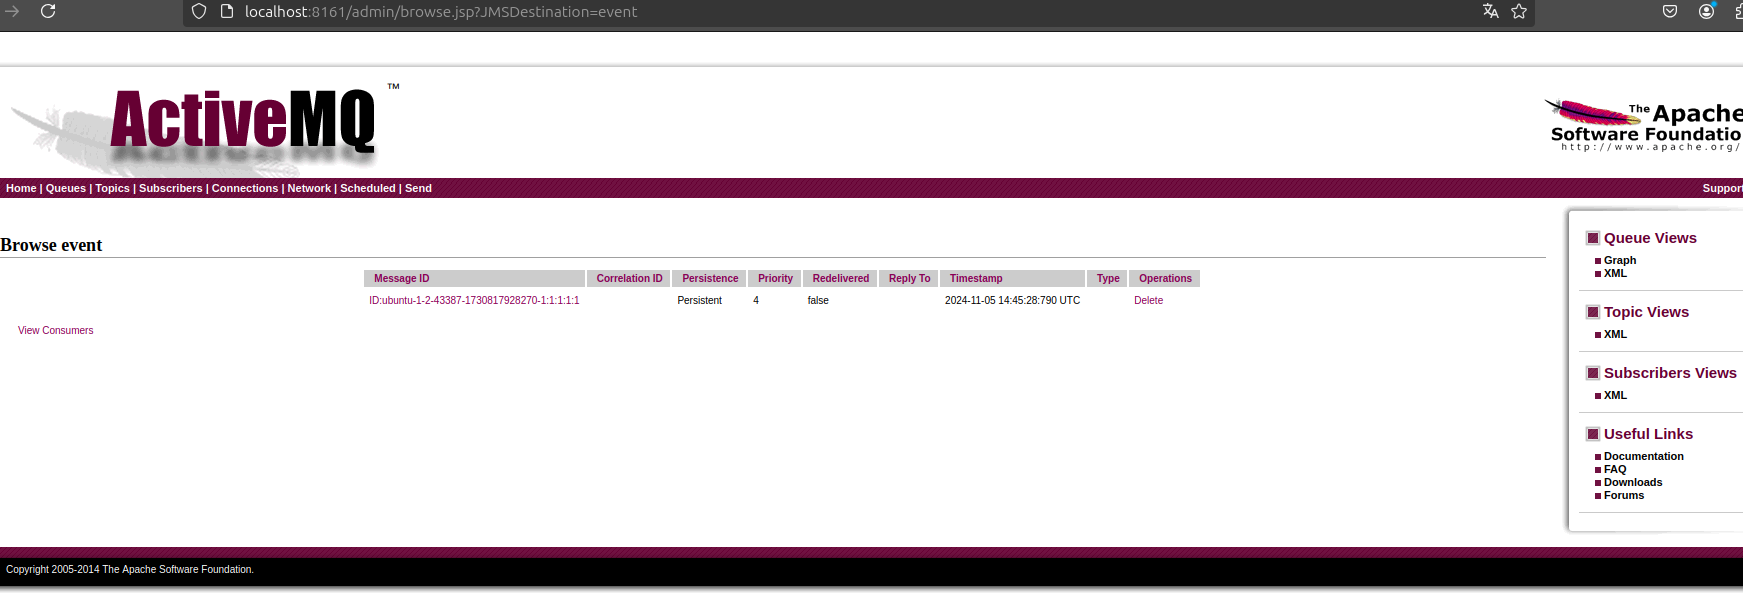
Task: Click the Queue Views heading
Action: (x=1650, y=238)
